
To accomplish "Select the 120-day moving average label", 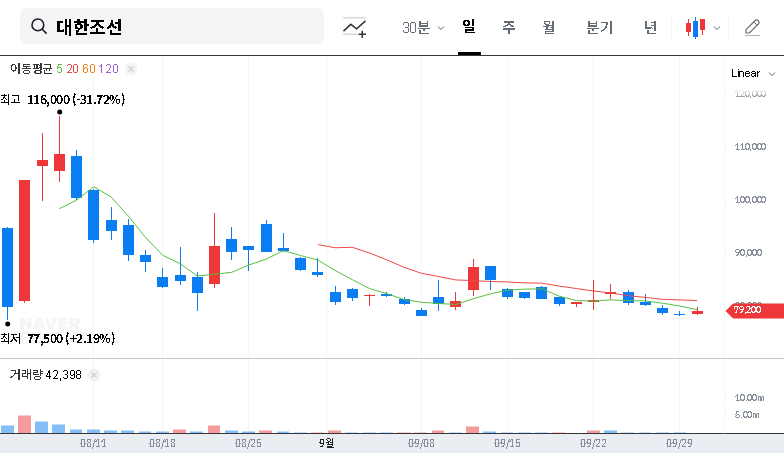I will point(108,69).
